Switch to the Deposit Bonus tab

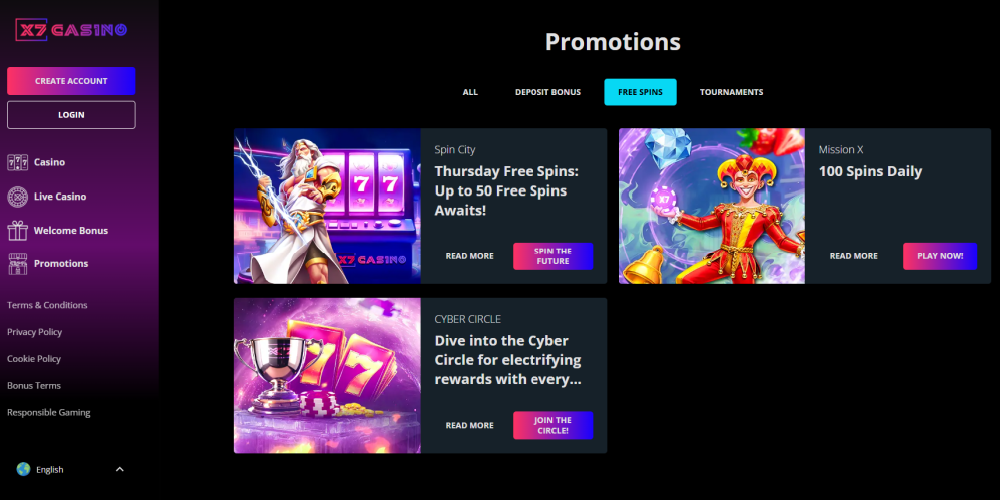[548, 92]
